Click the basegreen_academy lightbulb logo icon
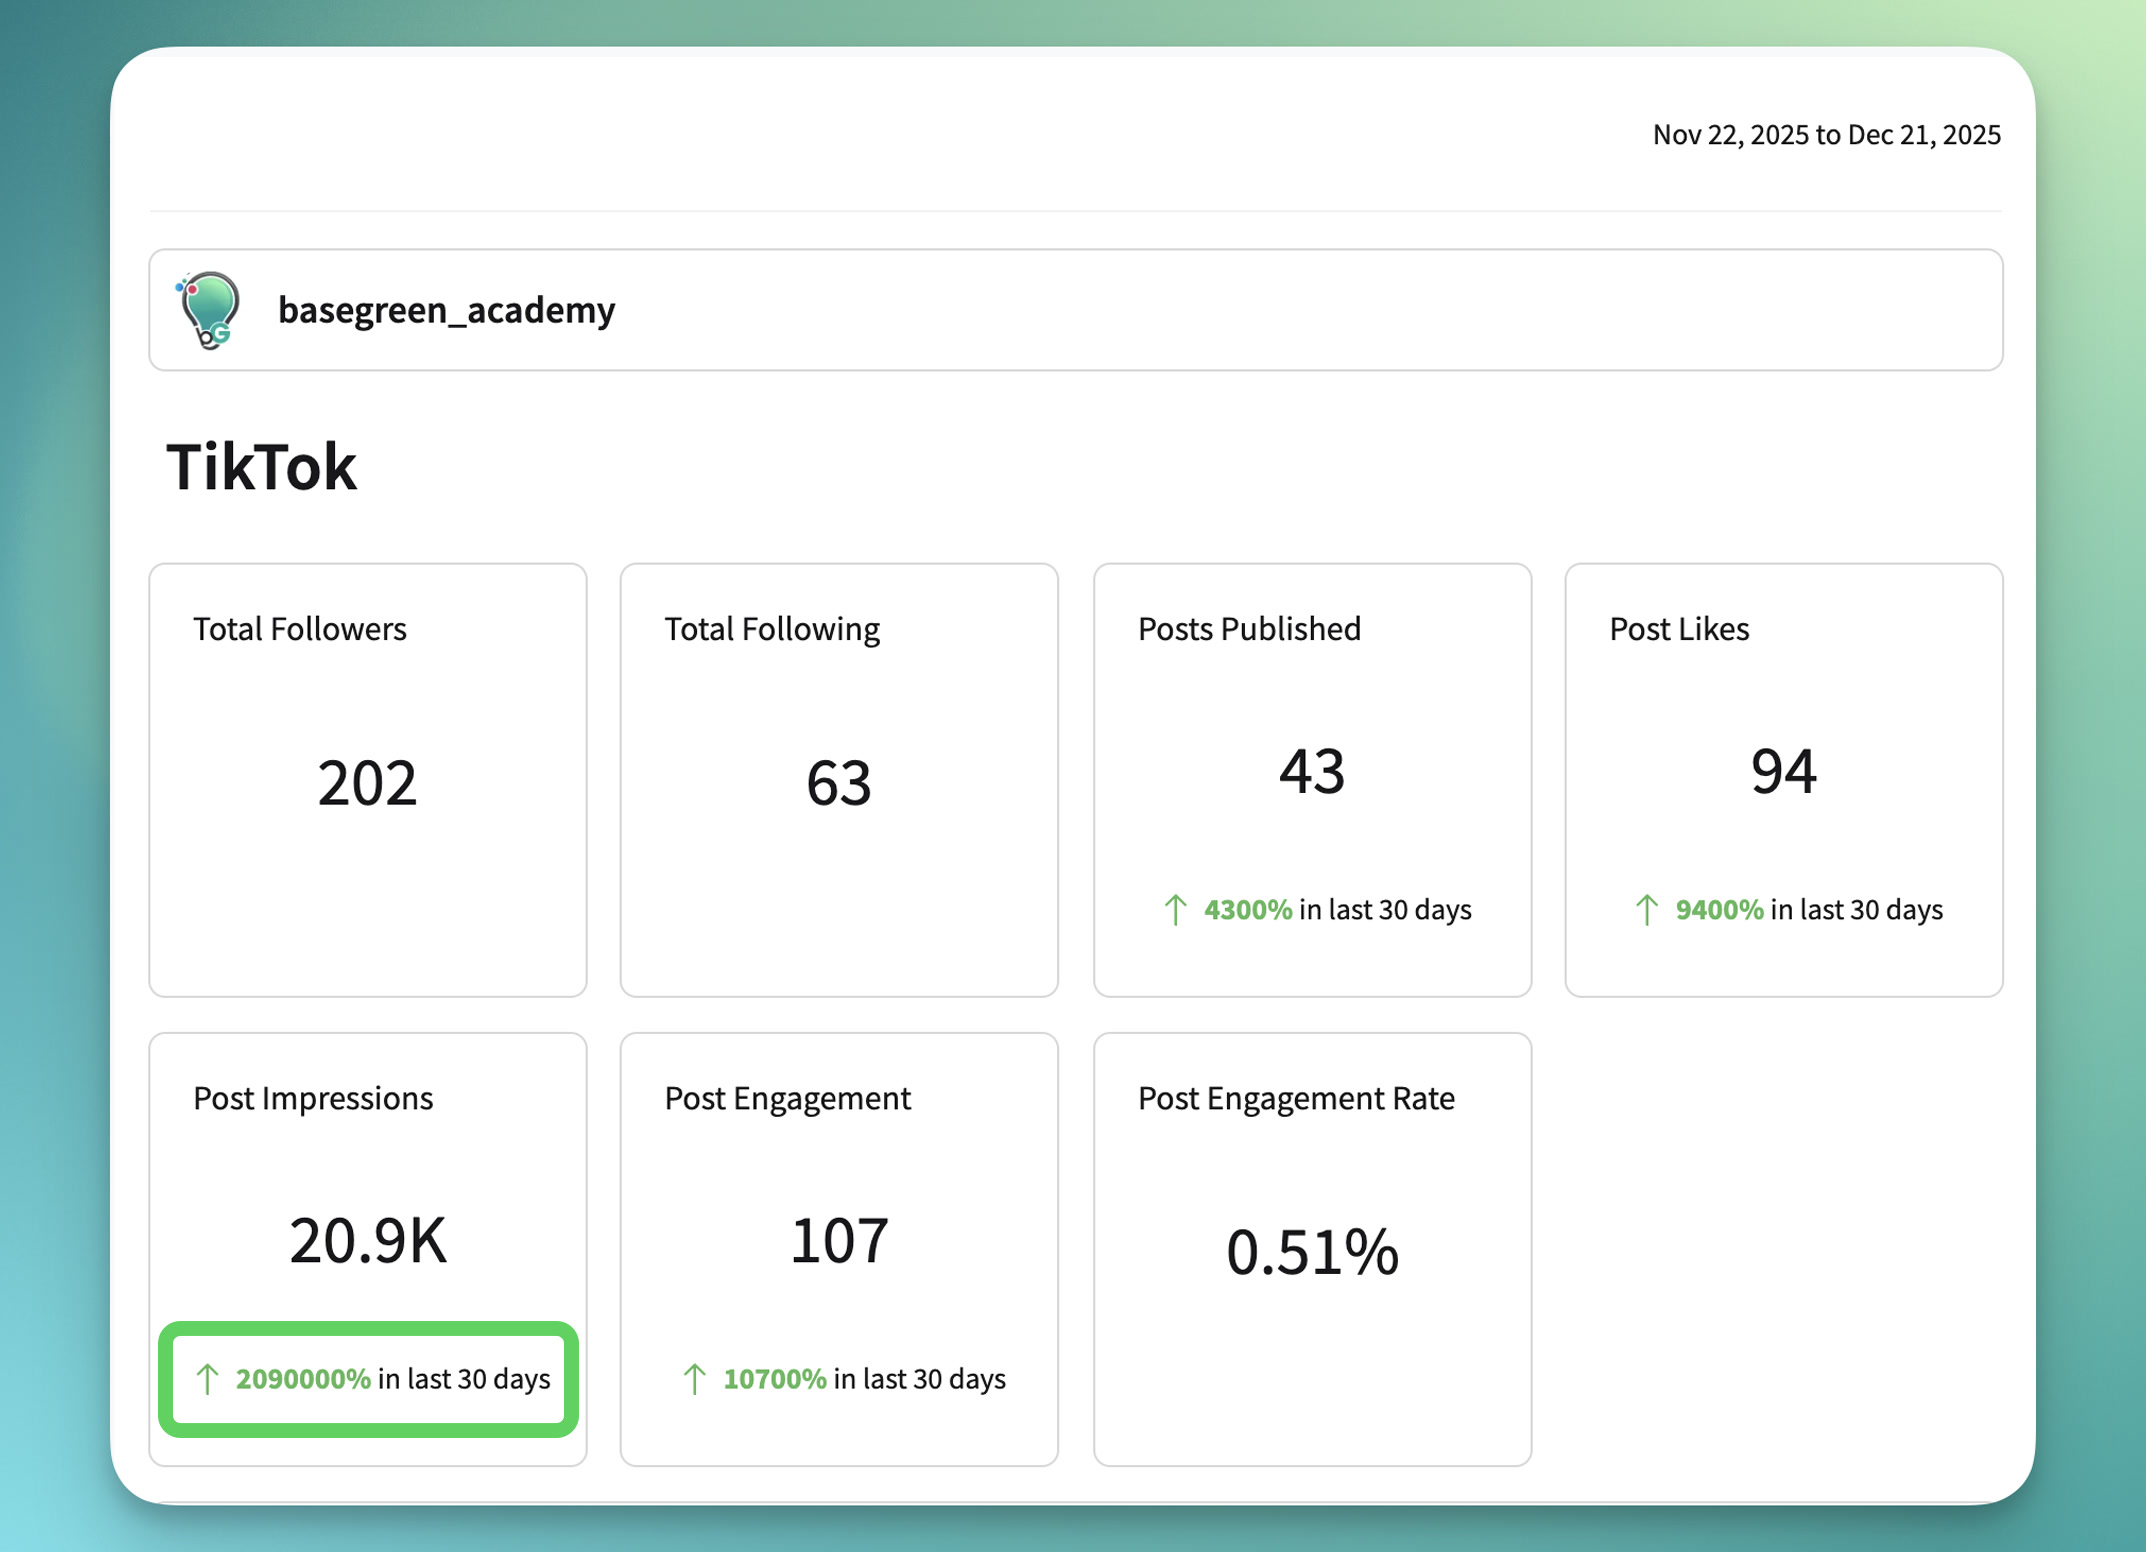This screenshot has width=2146, height=1552. 209,310
